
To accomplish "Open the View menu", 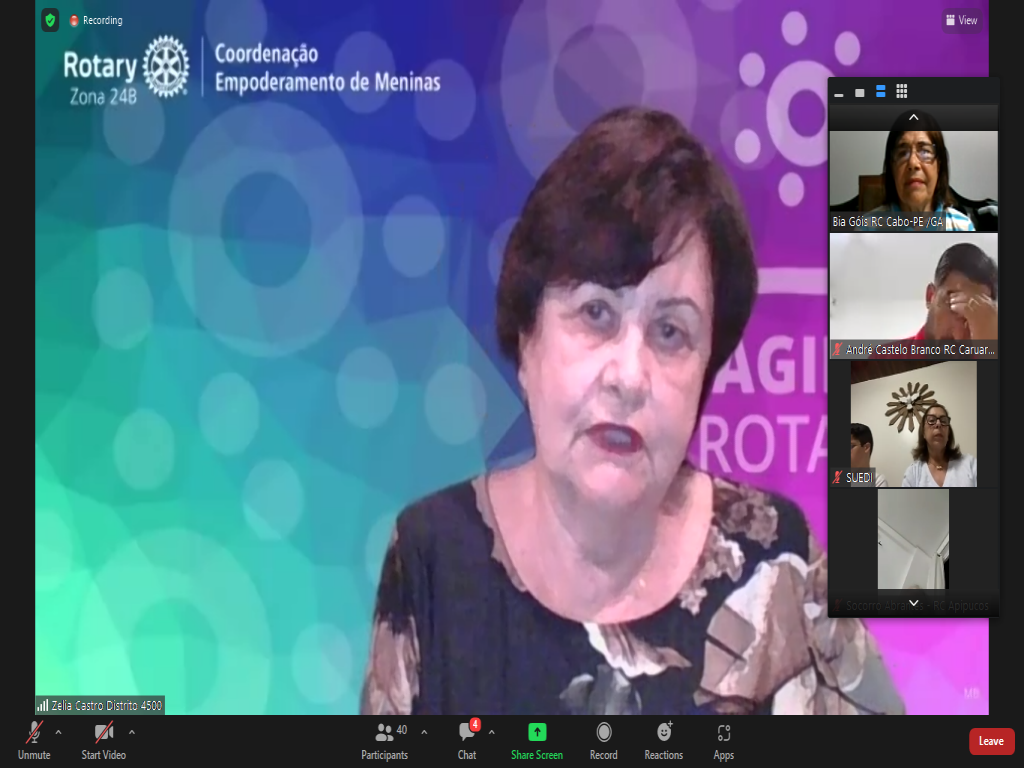I will pyautogui.click(x=961, y=20).
